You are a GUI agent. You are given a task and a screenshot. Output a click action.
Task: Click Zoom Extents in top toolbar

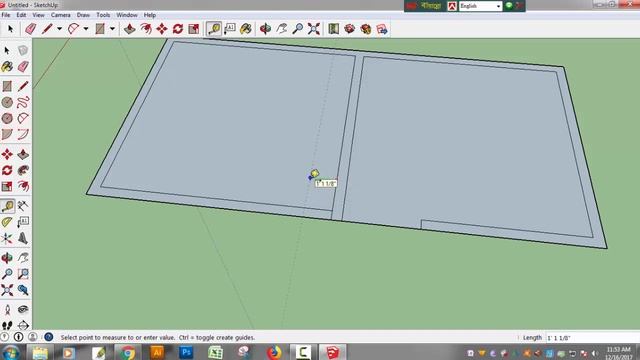click(313, 29)
